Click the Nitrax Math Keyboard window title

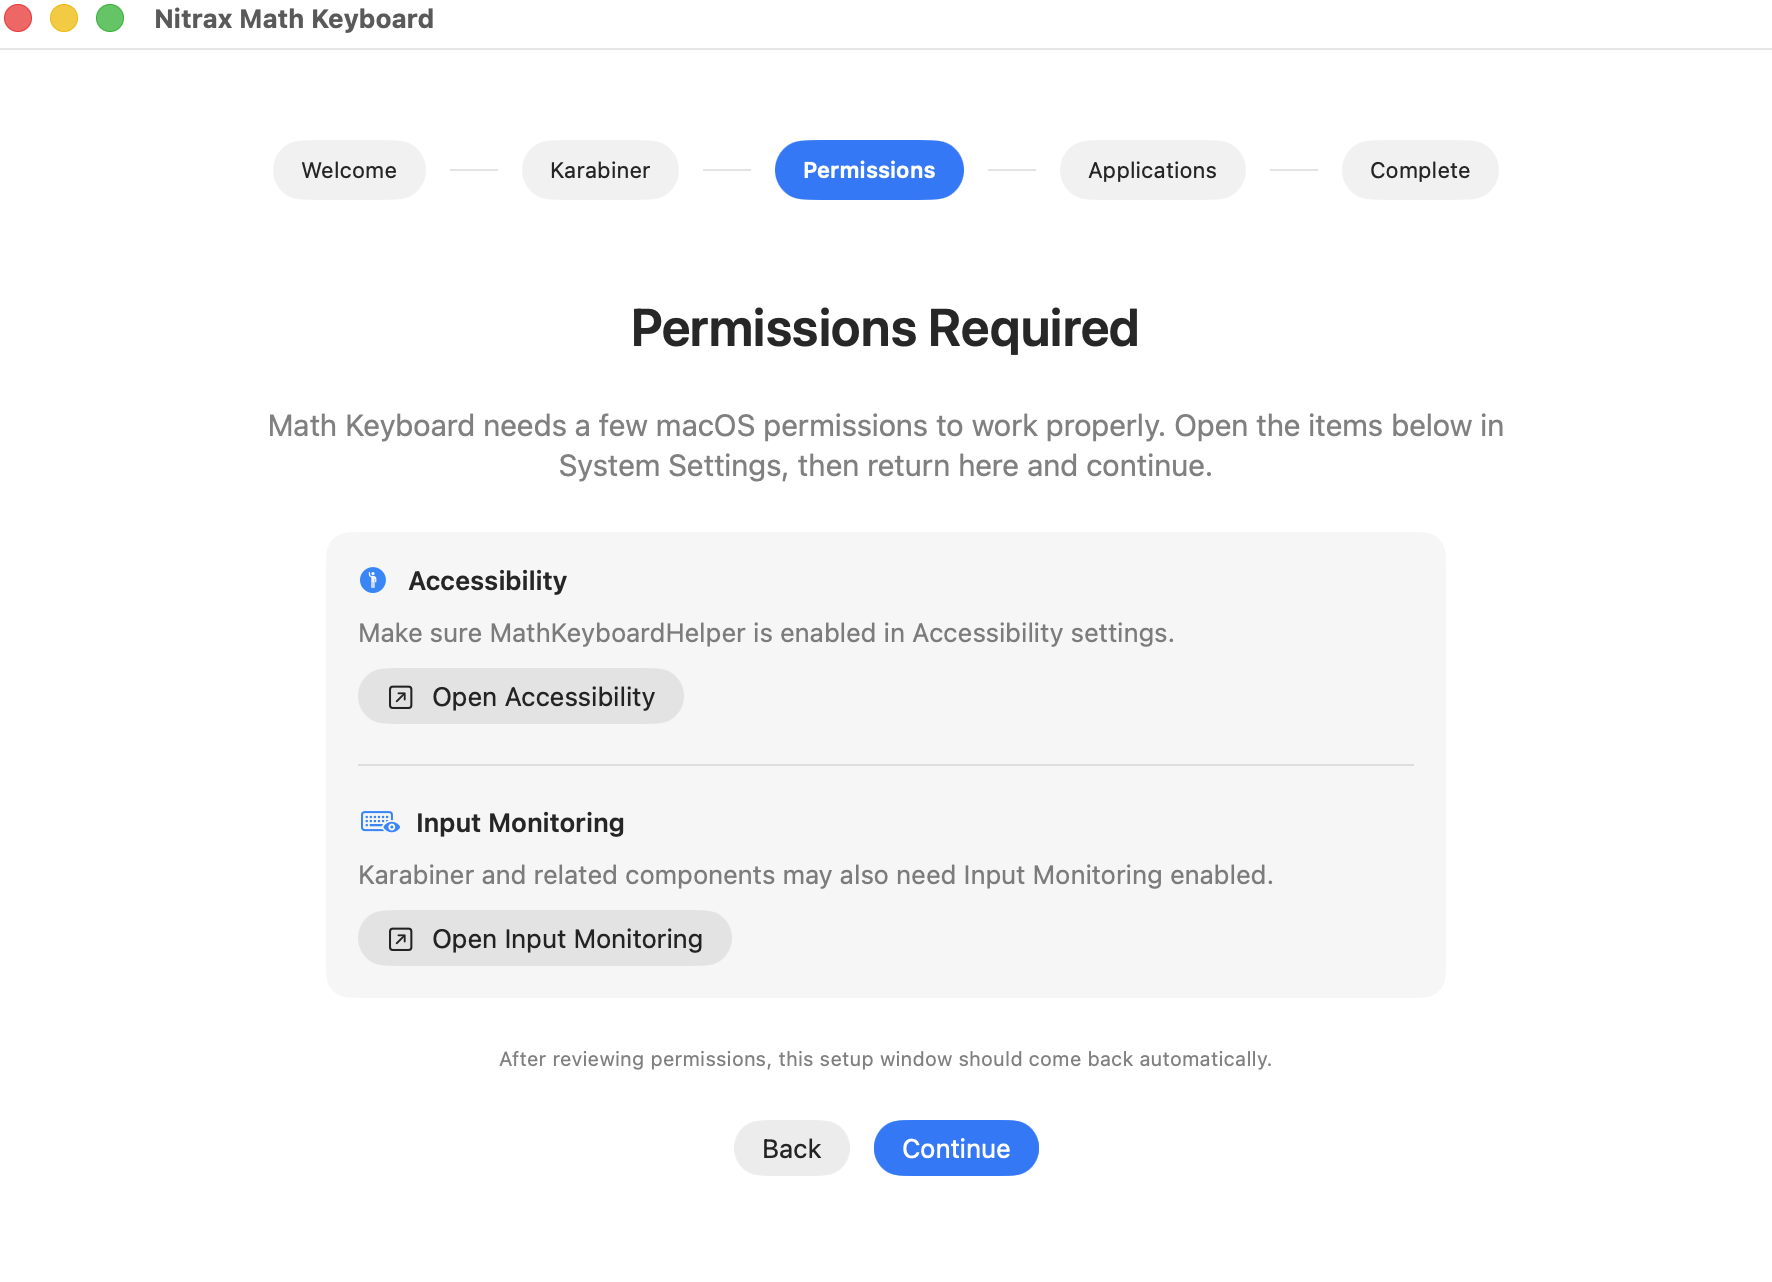click(x=294, y=18)
